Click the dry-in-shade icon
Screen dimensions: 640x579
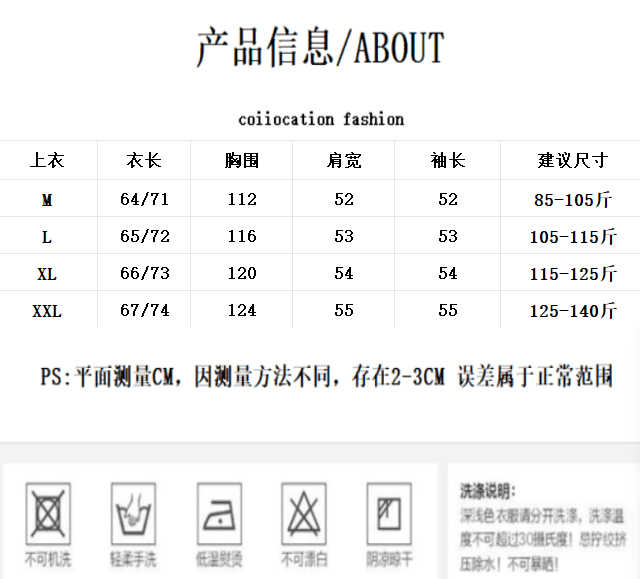(x=389, y=514)
